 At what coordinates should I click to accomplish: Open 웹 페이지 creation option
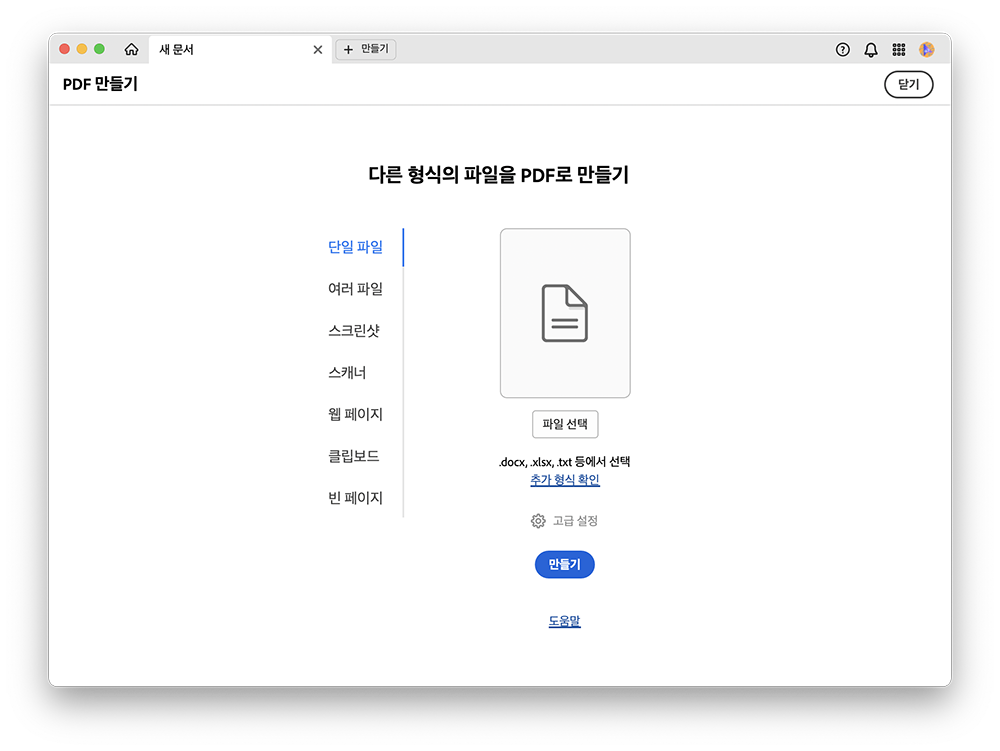pyautogui.click(x=355, y=414)
